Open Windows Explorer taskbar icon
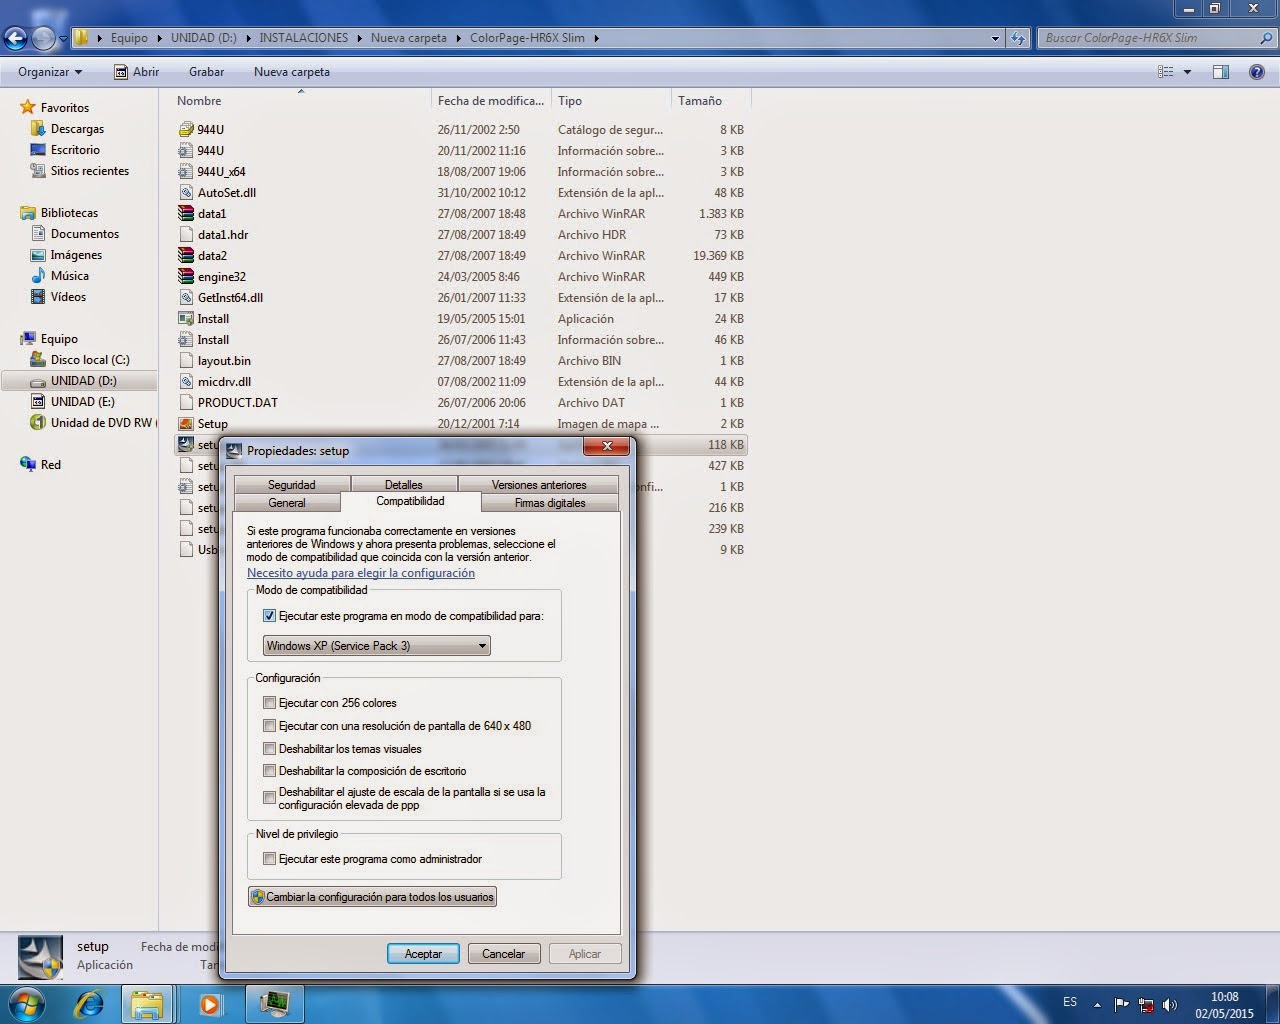The width and height of the screenshot is (1280, 1024). tap(147, 1003)
